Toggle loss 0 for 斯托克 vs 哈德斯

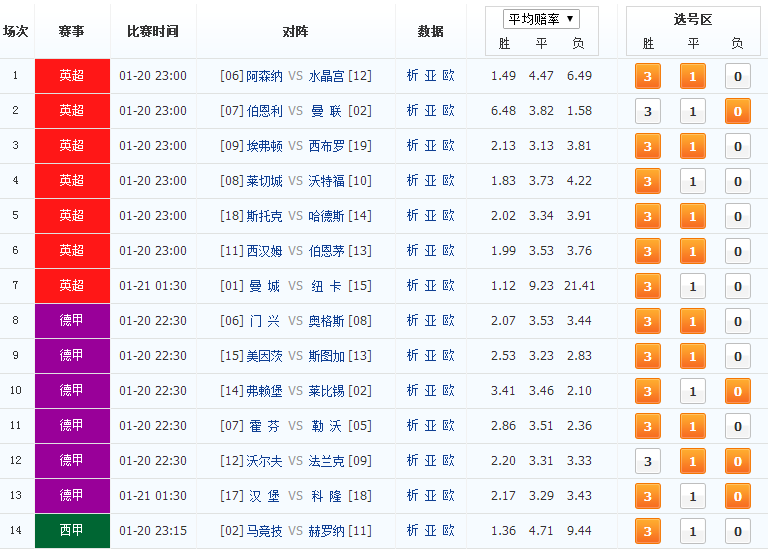coord(738,216)
